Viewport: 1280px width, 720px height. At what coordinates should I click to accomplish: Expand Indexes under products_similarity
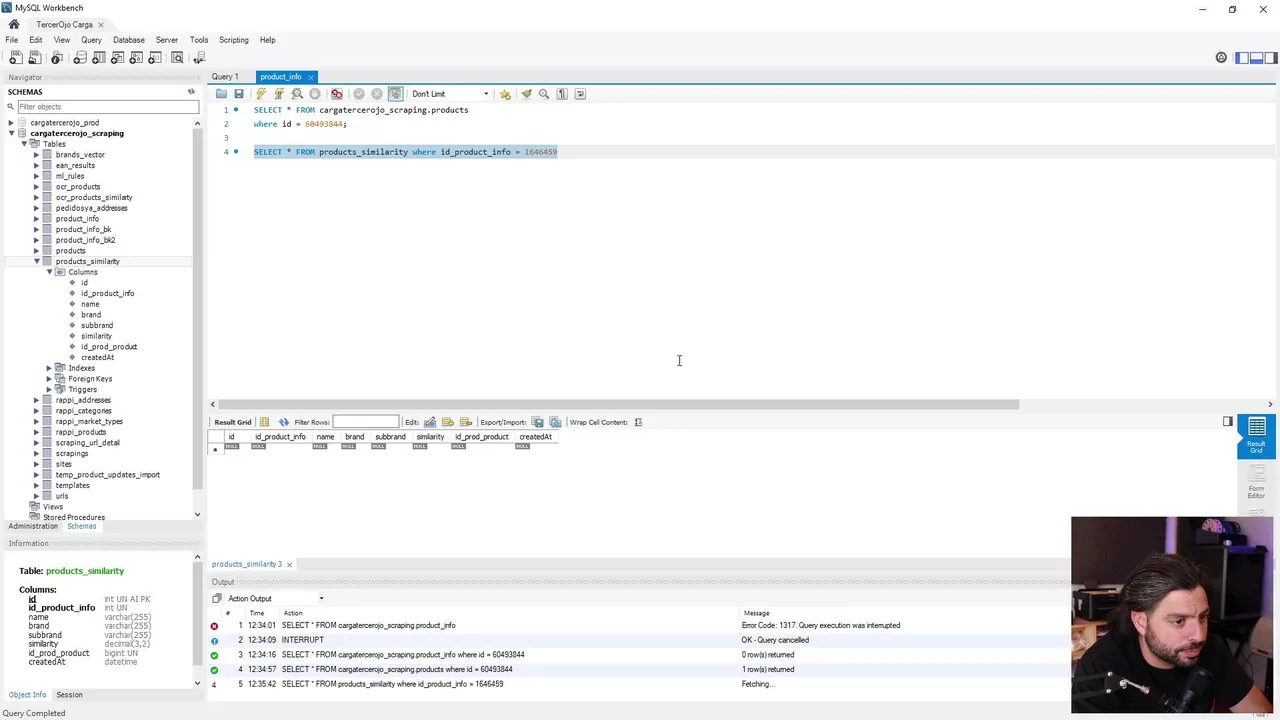[49, 368]
